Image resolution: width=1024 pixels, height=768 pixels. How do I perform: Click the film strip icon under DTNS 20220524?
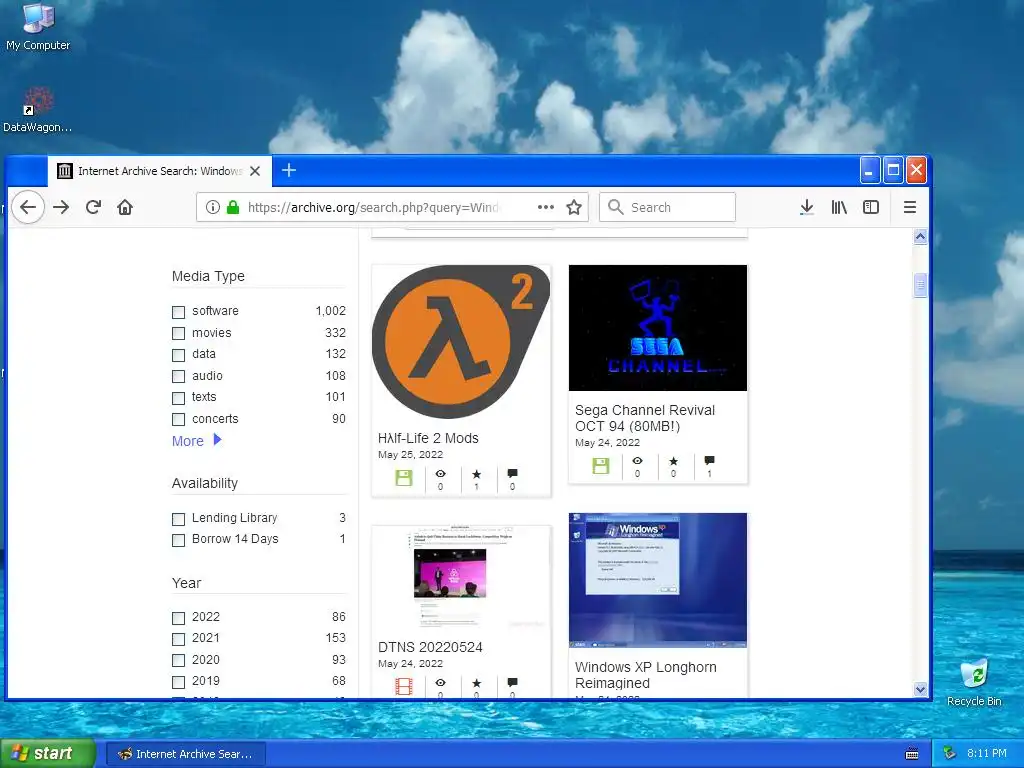tap(404, 686)
